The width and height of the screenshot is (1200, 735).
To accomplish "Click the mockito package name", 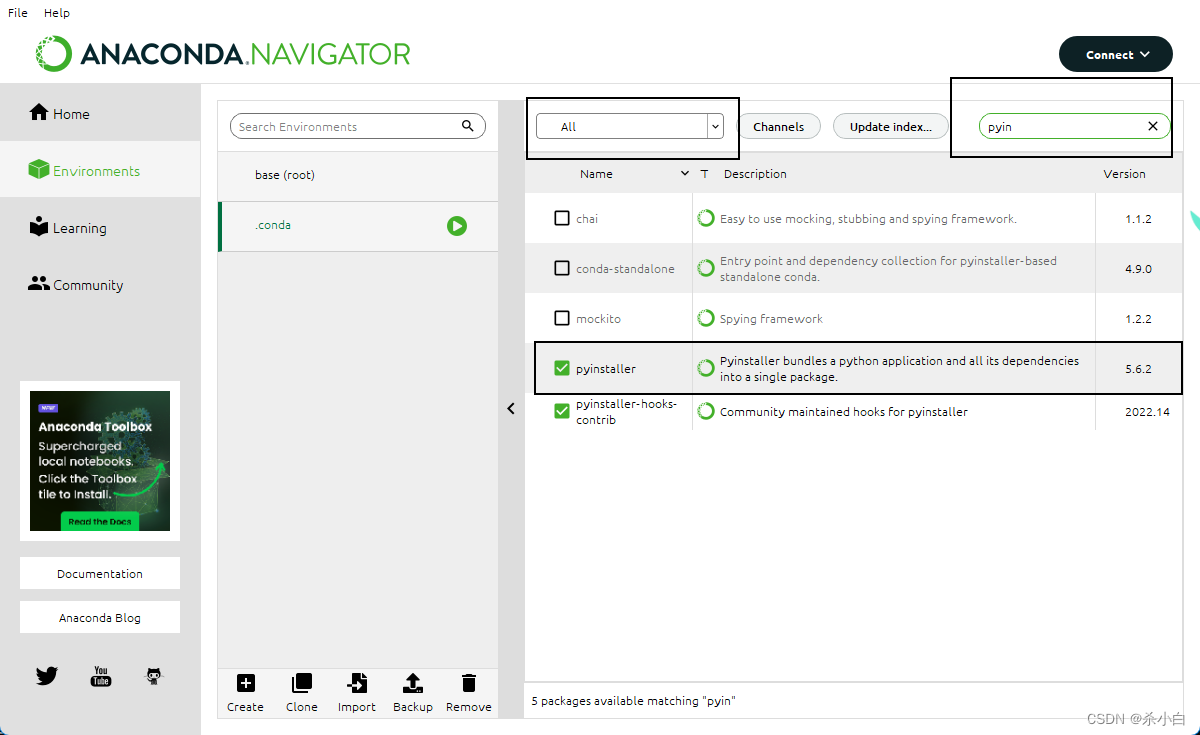I will point(598,319).
